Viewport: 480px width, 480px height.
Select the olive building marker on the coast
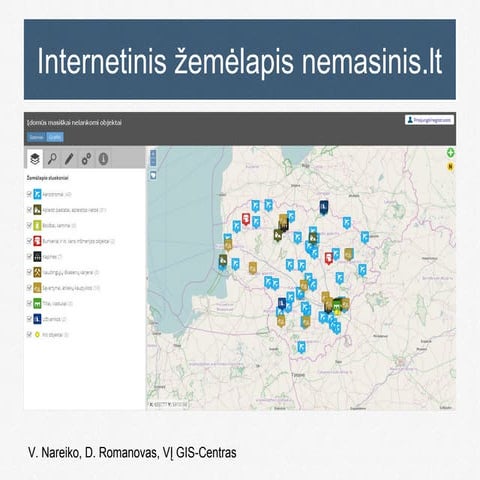pos(223,261)
